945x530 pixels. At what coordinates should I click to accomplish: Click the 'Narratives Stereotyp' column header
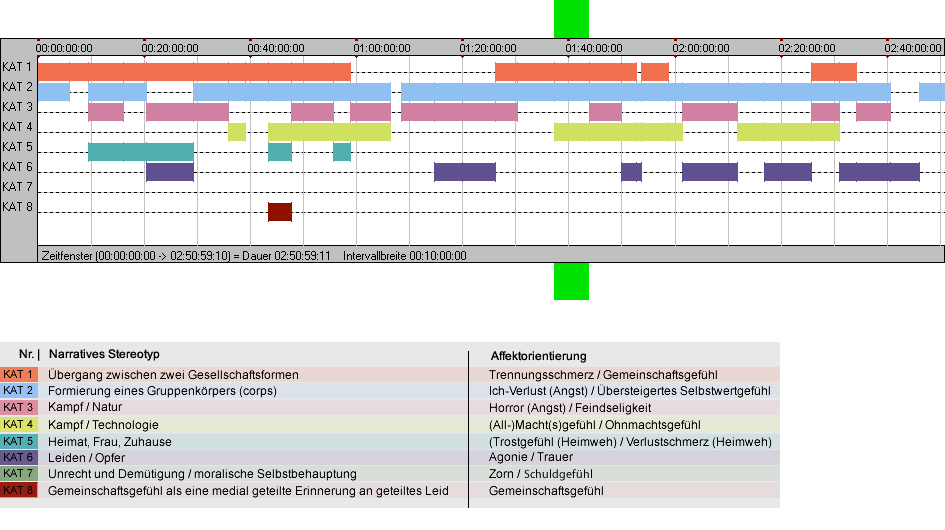[x=104, y=355]
